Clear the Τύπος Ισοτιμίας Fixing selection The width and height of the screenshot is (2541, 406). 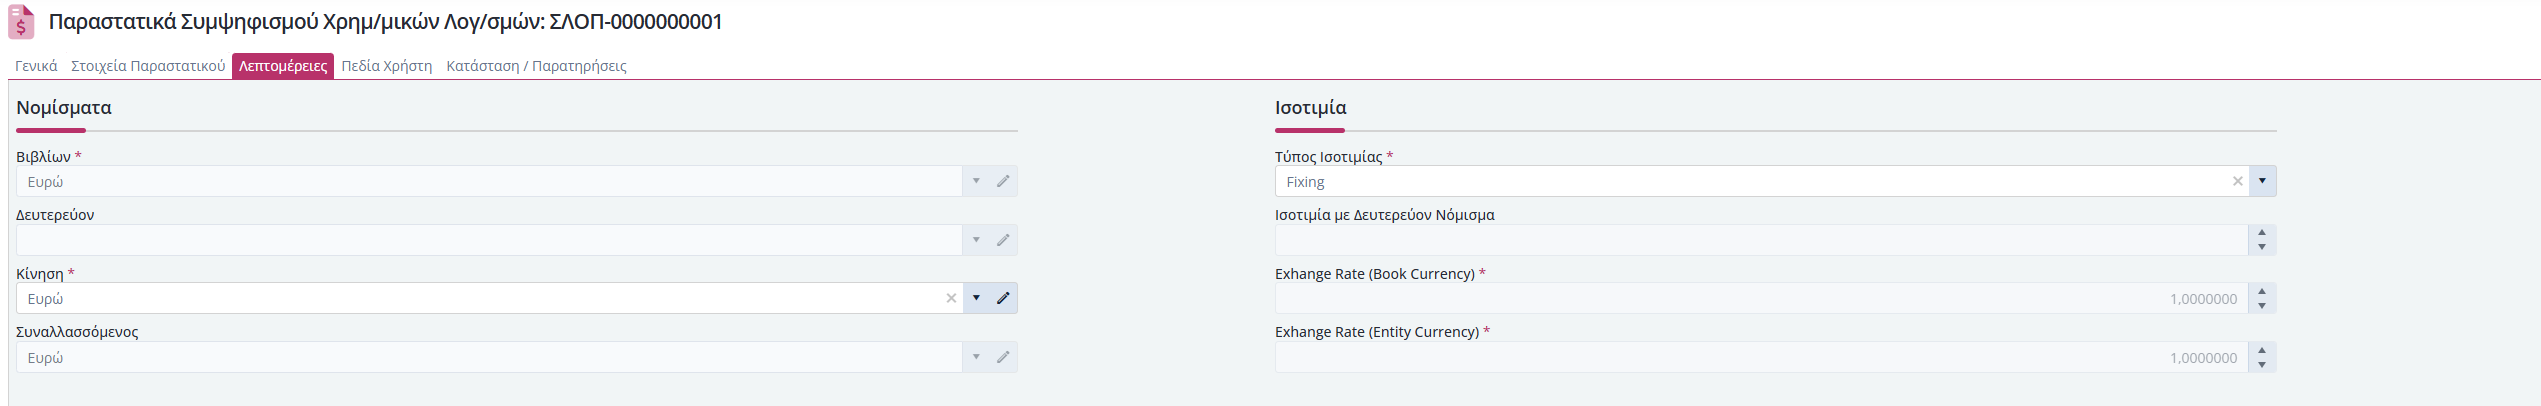click(2238, 181)
